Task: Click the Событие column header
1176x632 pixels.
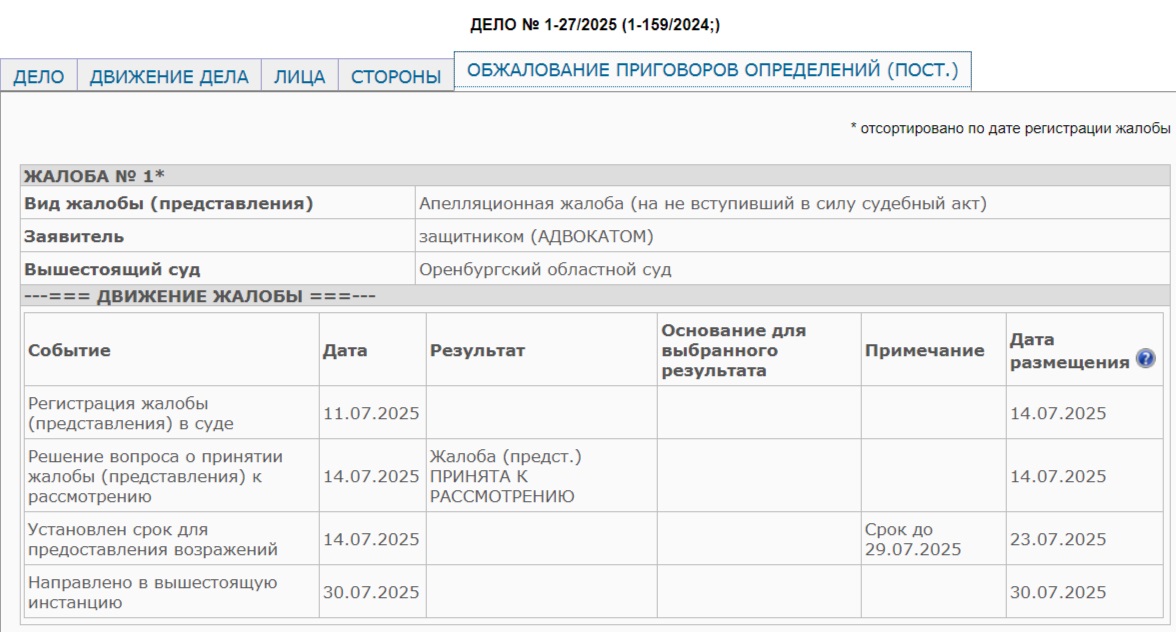Action: point(69,351)
